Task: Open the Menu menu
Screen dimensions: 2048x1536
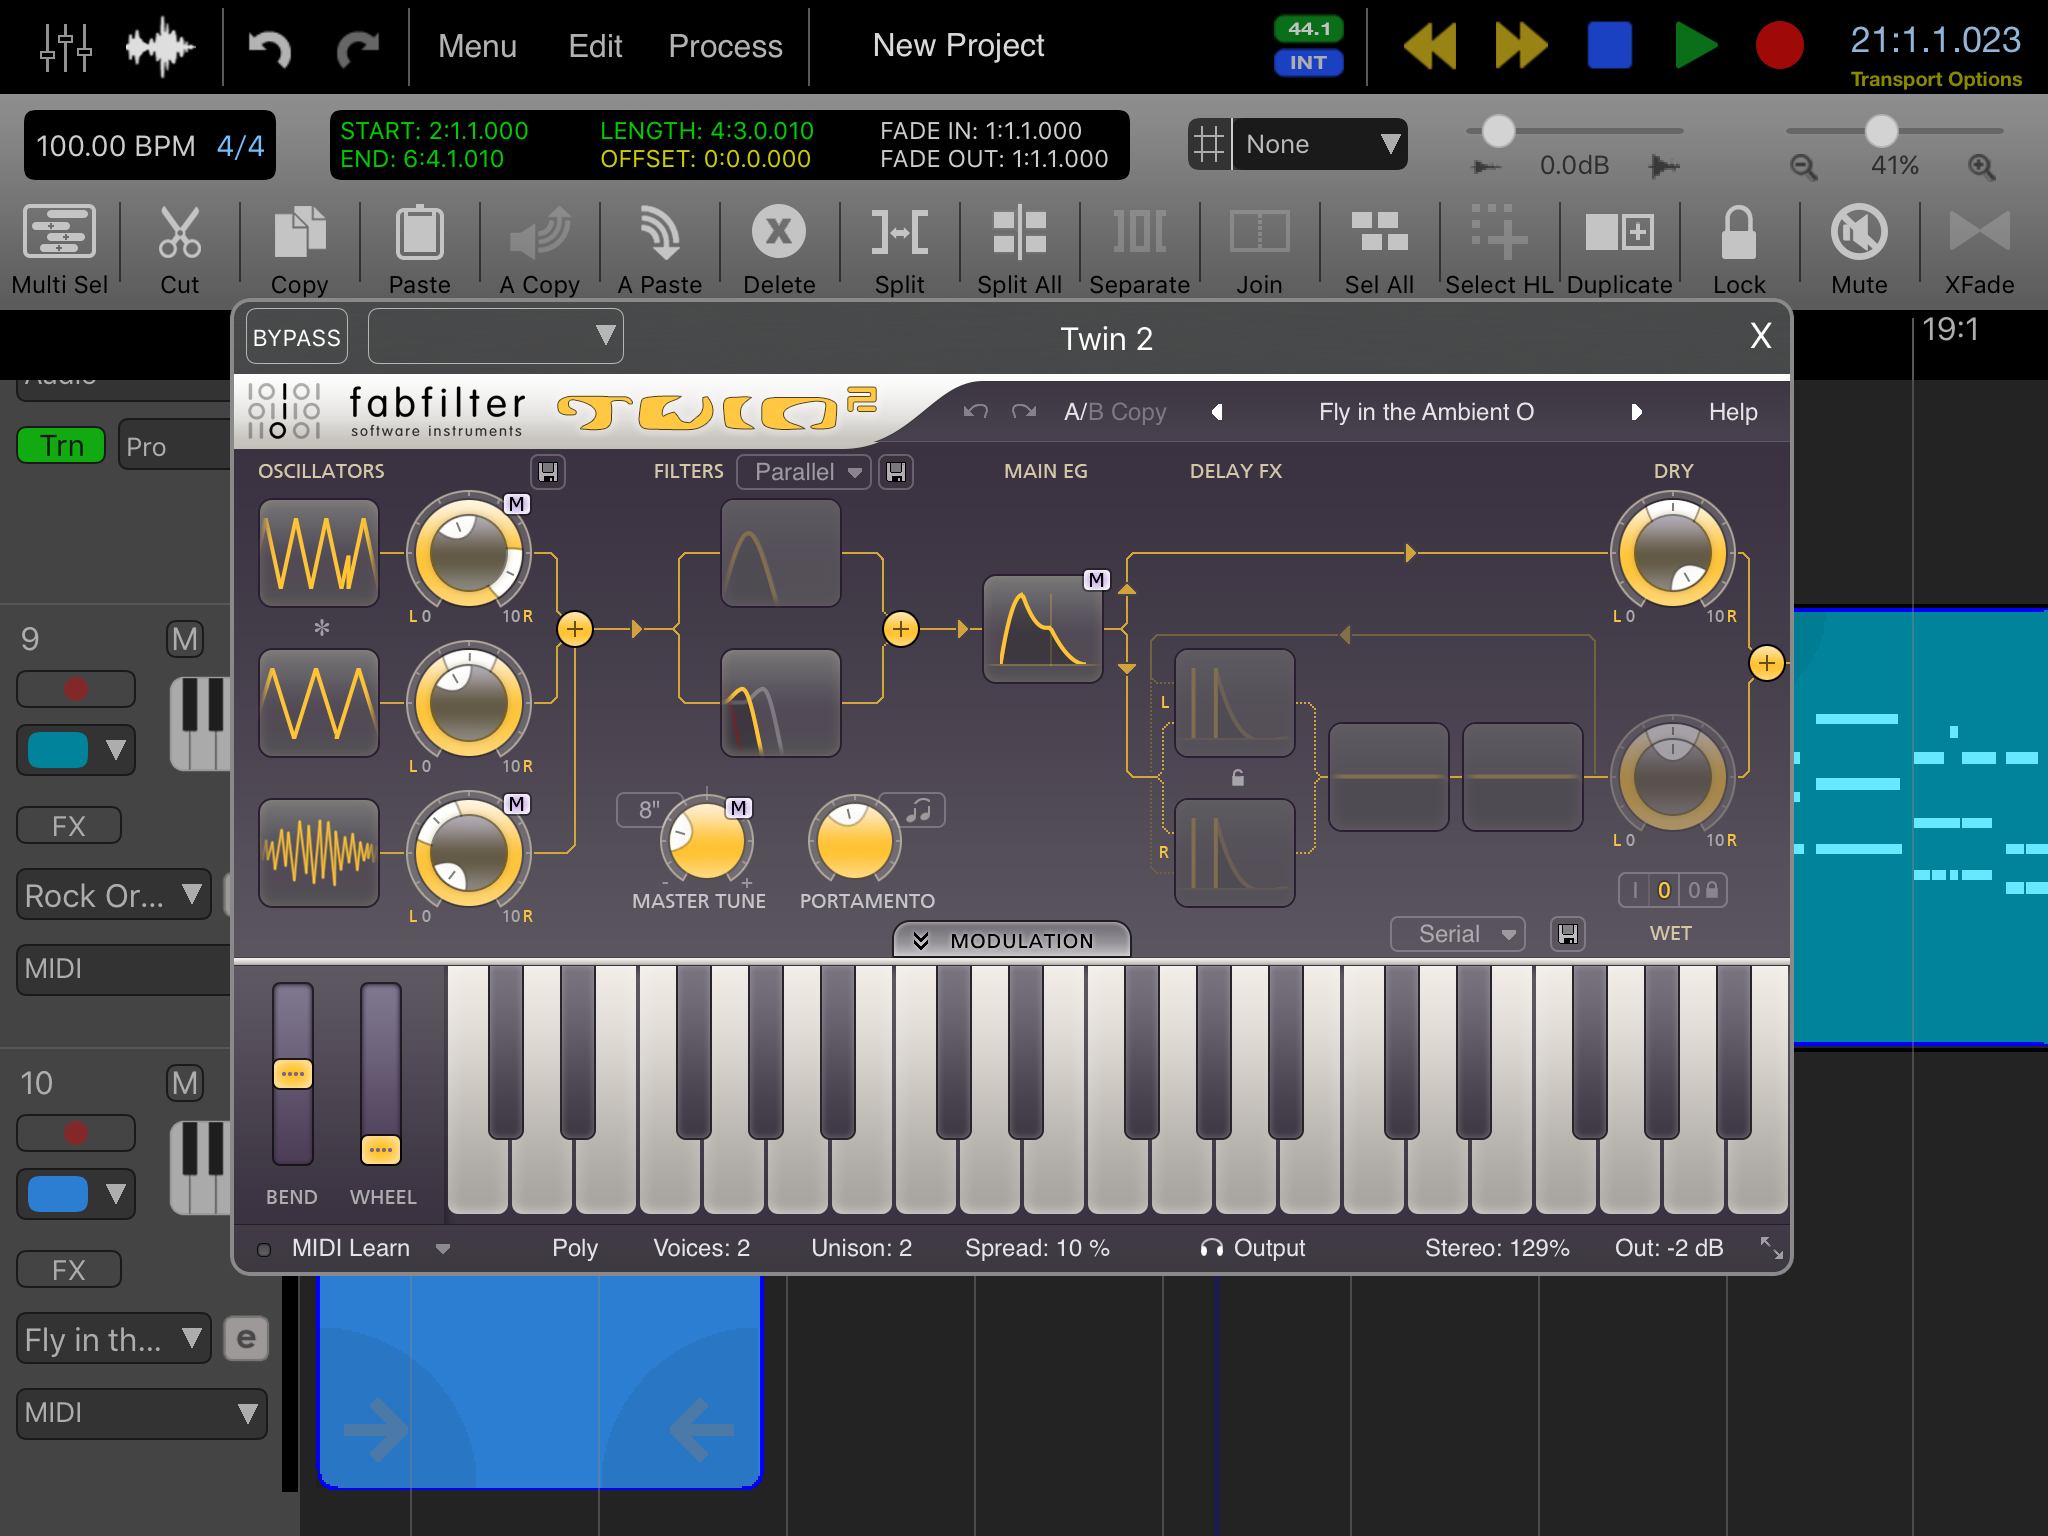Action: 477,46
